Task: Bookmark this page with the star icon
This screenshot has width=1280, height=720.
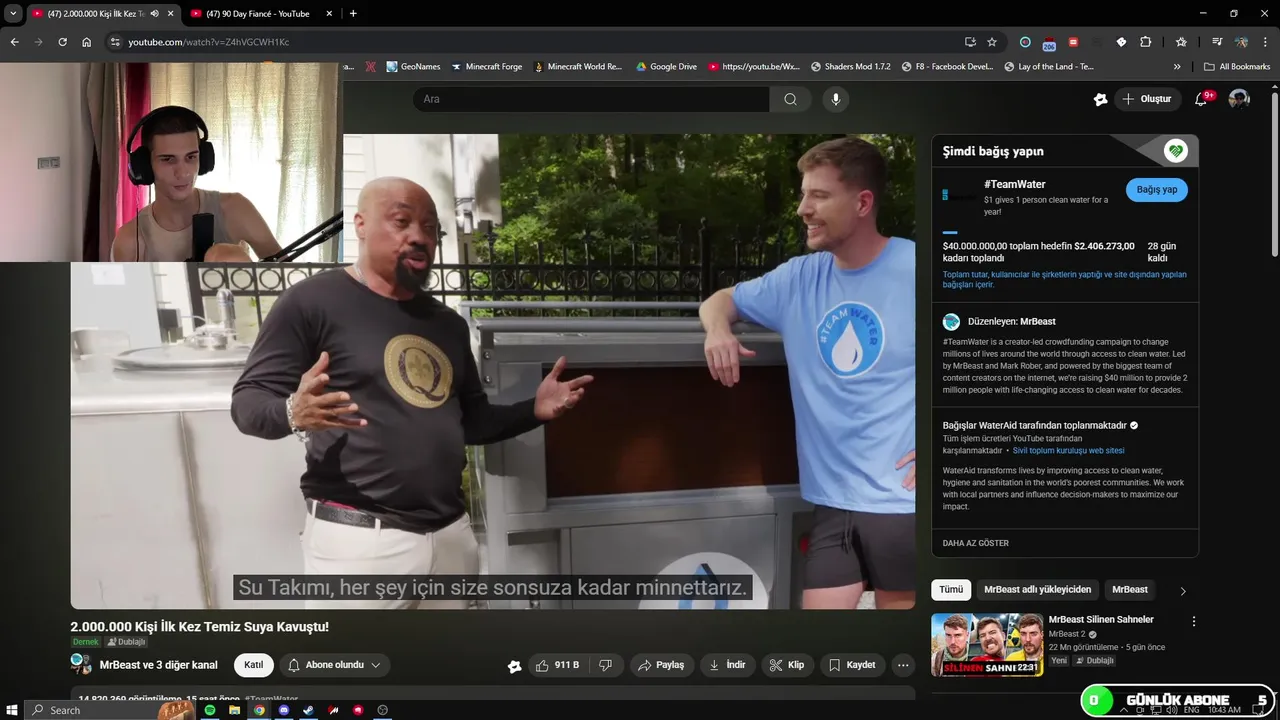Action: pyautogui.click(x=992, y=42)
